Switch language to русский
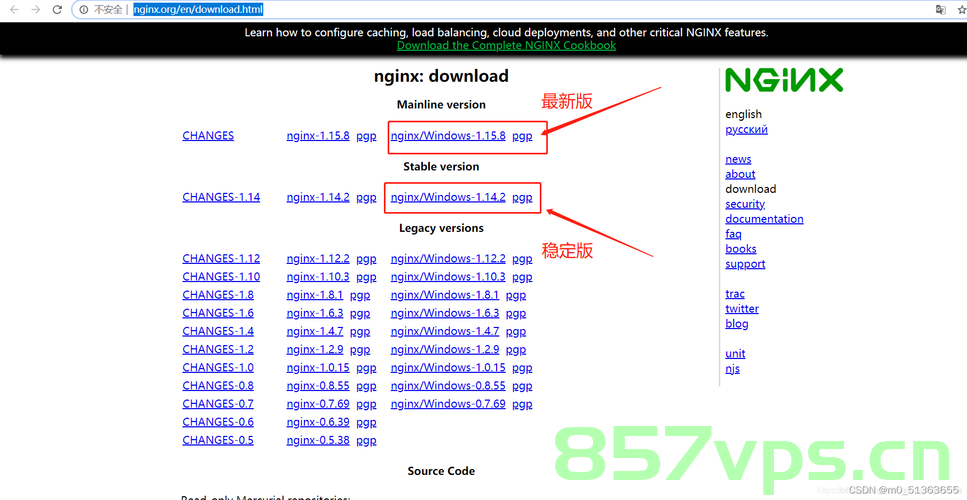The height and width of the screenshot is (500, 967). click(x=746, y=129)
